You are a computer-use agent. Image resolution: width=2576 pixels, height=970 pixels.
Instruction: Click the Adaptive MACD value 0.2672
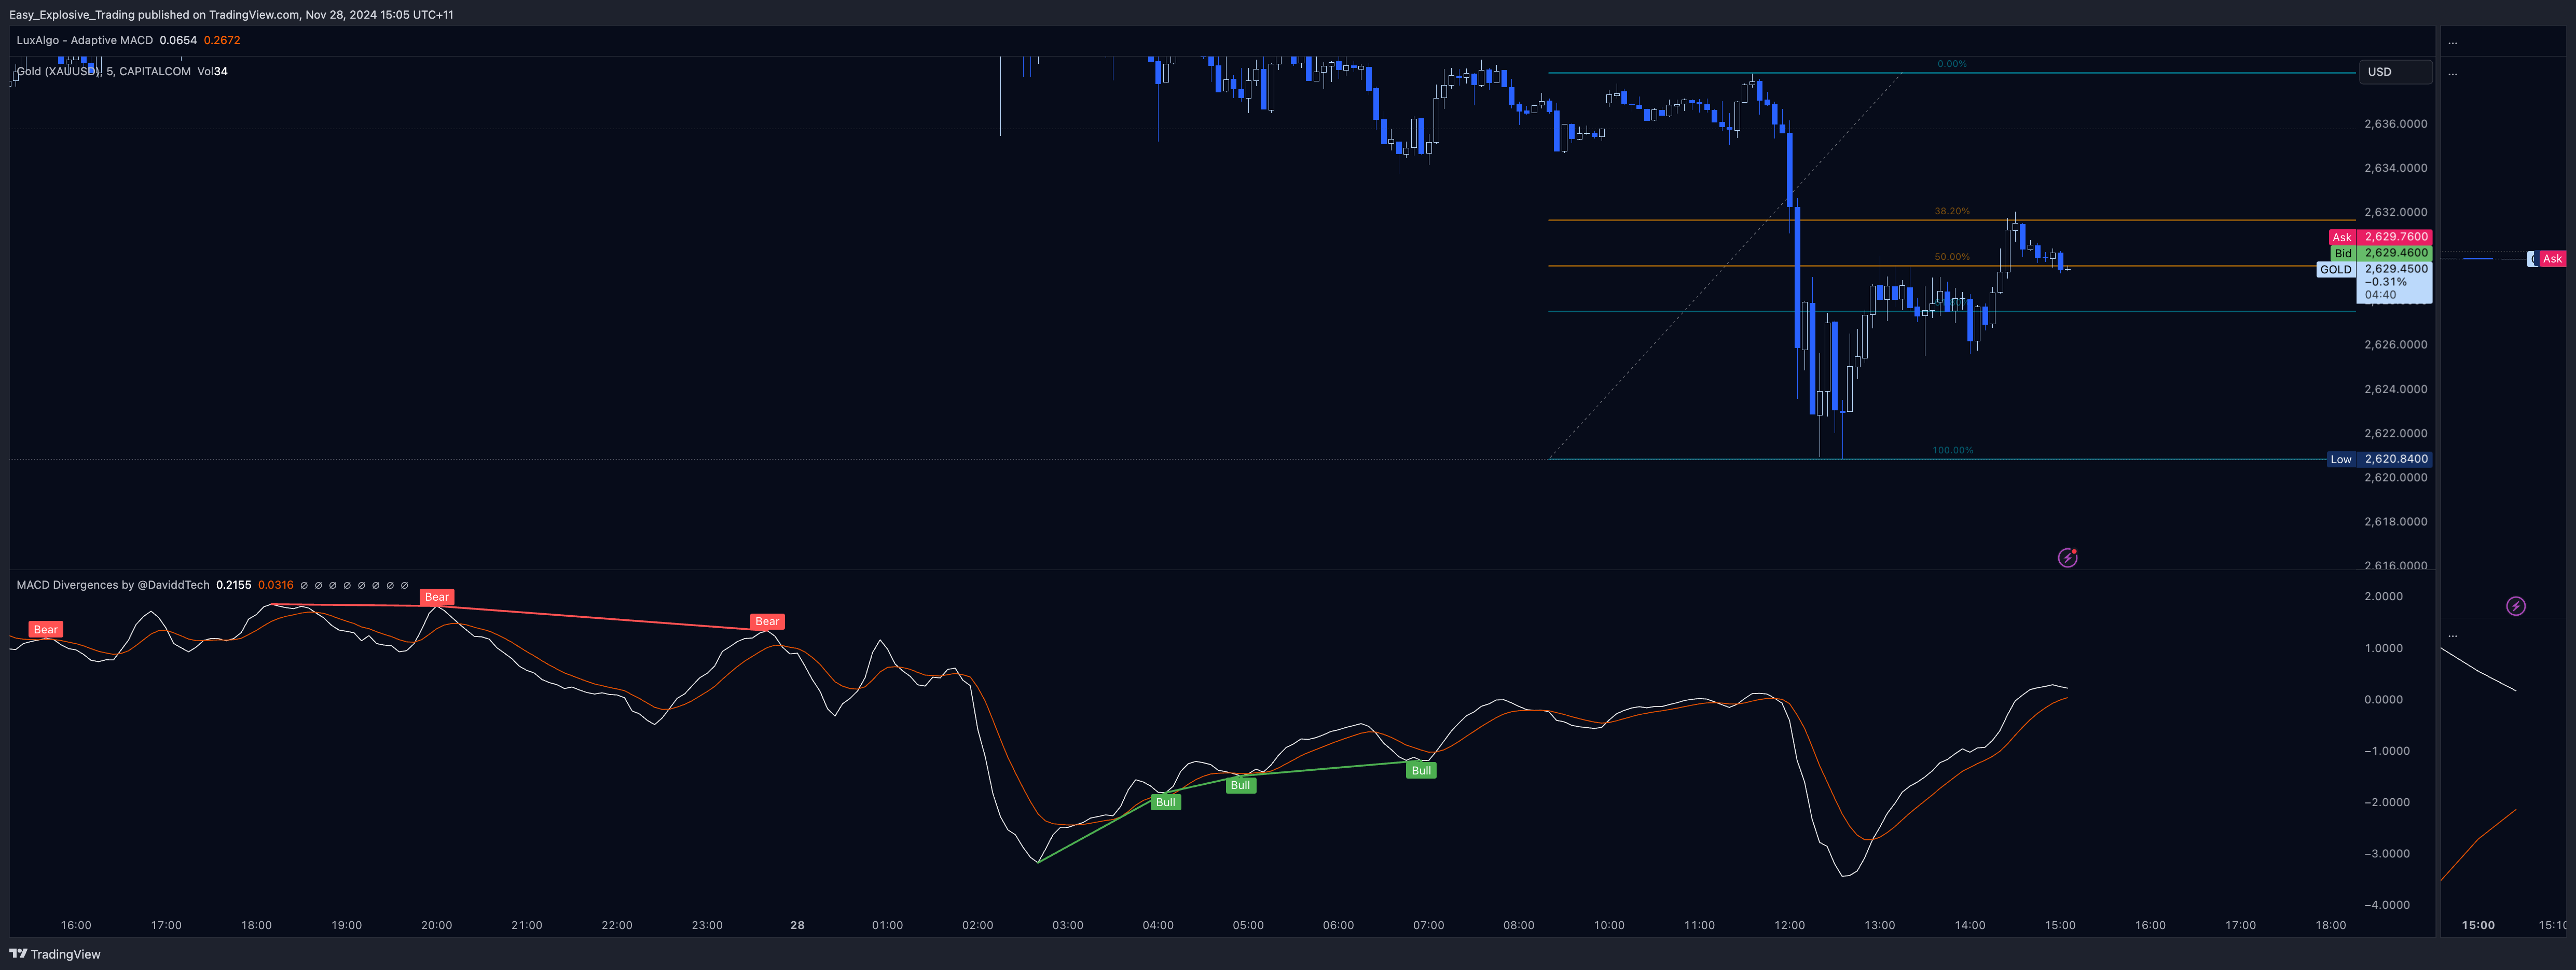(222, 40)
